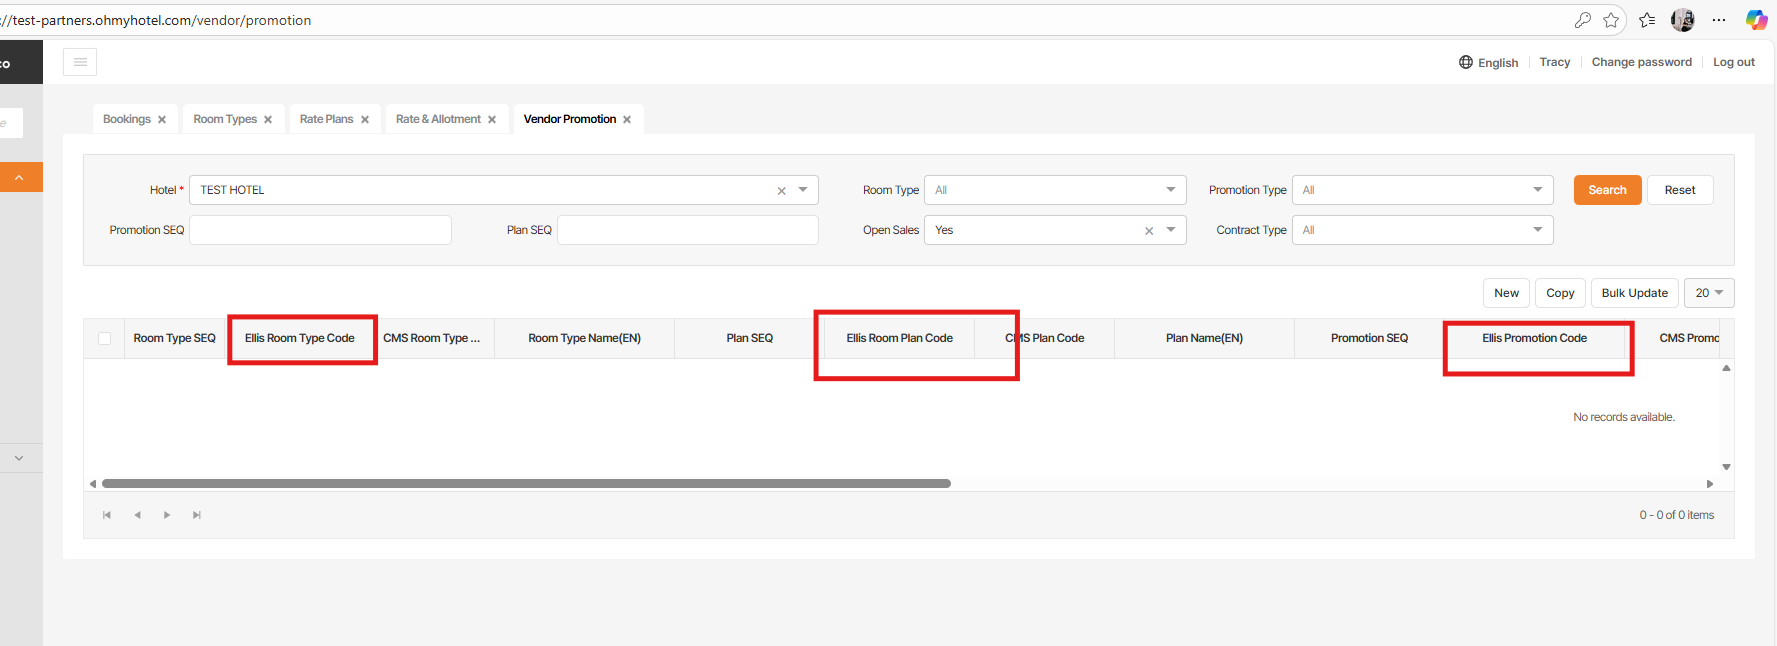Go to the last page of results

(x=197, y=515)
